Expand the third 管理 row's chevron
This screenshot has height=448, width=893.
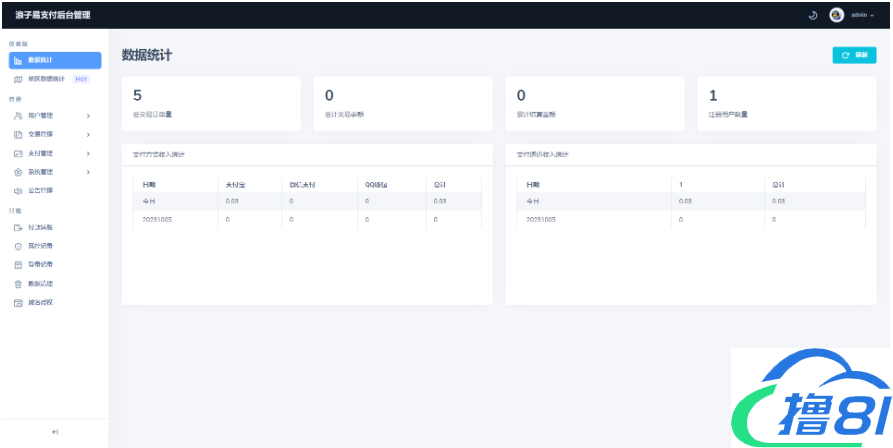tap(88, 153)
